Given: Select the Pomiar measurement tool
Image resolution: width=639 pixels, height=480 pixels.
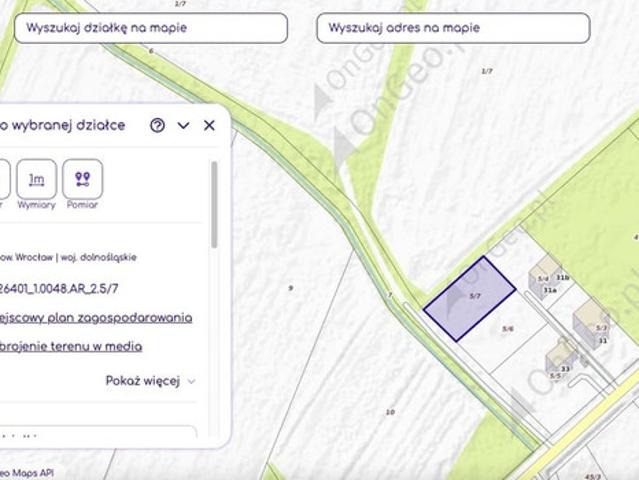Looking at the screenshot, I should coord(82,179).
